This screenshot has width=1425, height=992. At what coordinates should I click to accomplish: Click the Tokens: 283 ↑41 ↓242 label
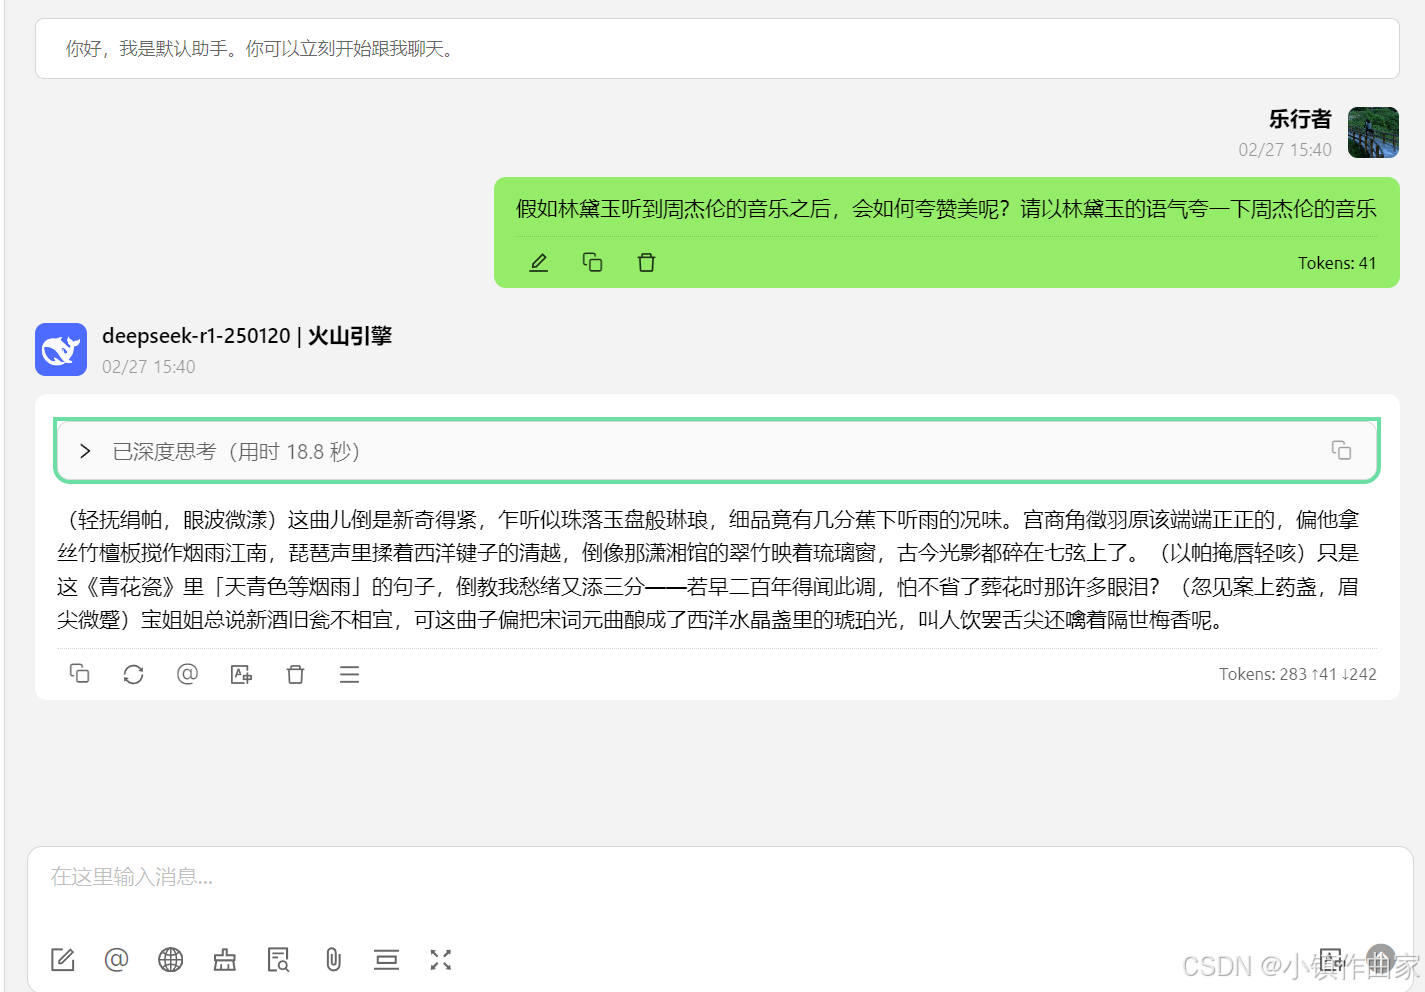click(1298, 674)
